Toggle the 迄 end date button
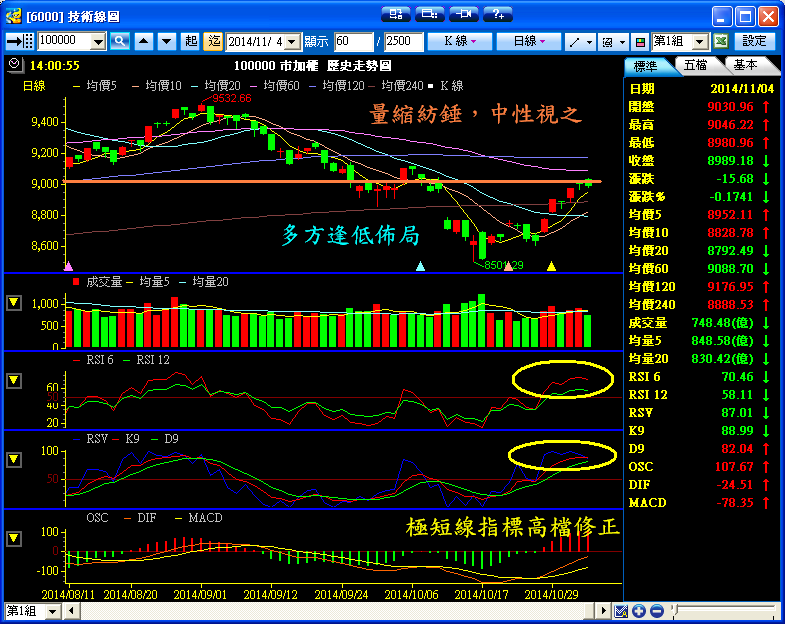The height and width of the screenshot is (624, 785). click(x=213, y=41)
